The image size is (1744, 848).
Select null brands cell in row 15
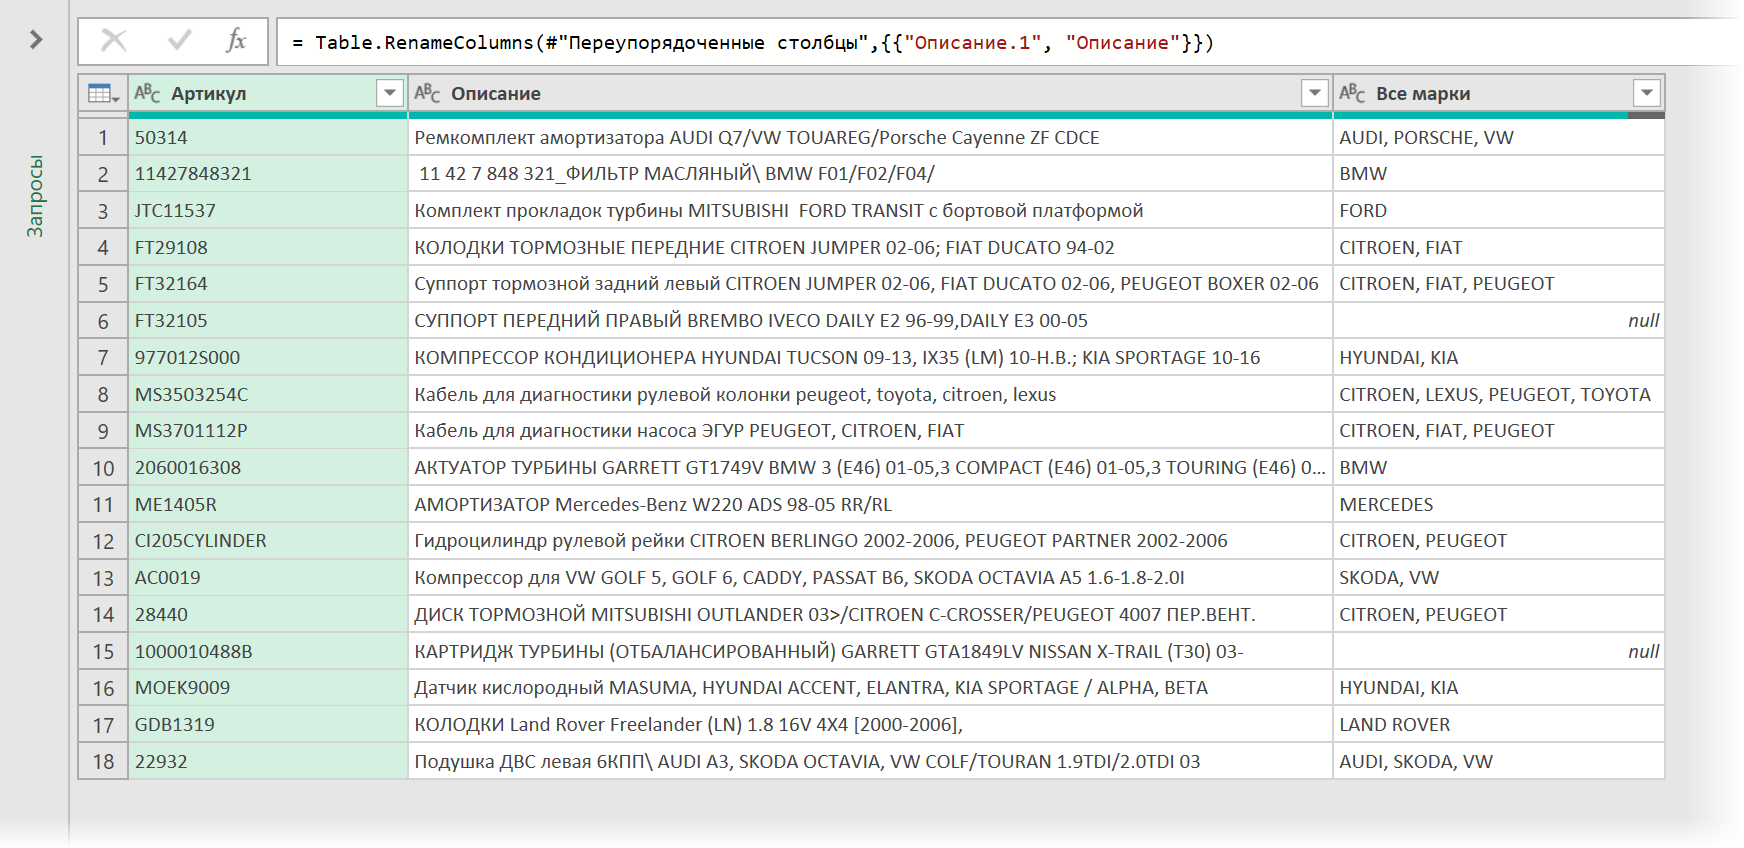pos(1499,652)
